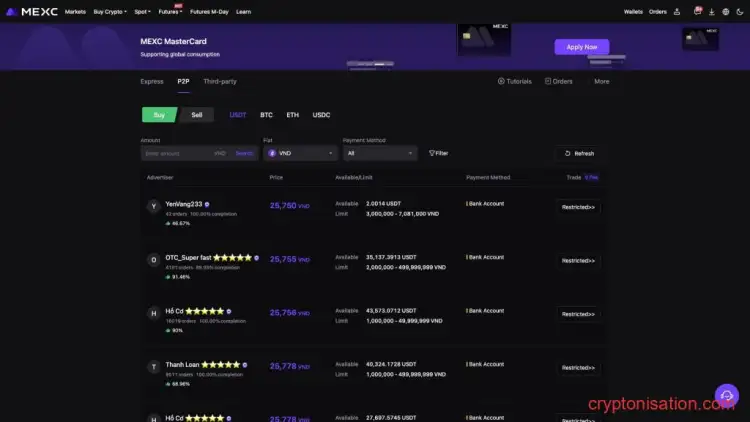Click the MEXC card thumbnail at banner right
The height and width of the screenshot is (422, 750).
[700, 39]
